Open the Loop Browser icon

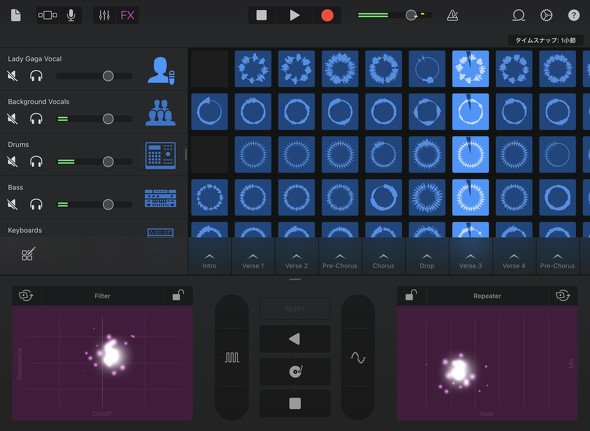(519, 15)
